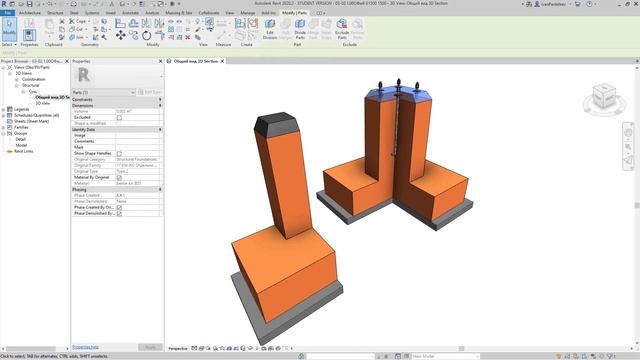Click the Help question mark icon
The height and width of the screenshot is (360, 640).
click(589, 4)
